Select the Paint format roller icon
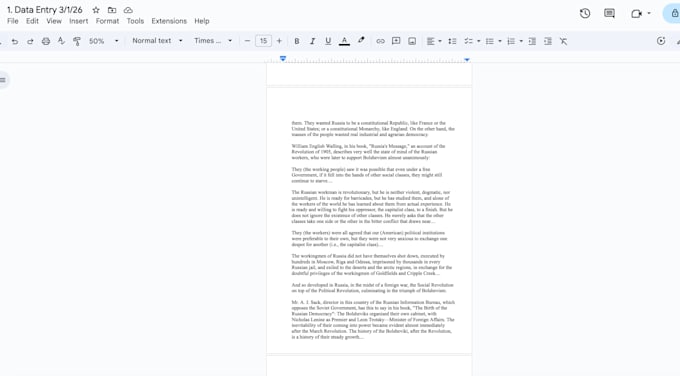 click(x=77, y=41)
